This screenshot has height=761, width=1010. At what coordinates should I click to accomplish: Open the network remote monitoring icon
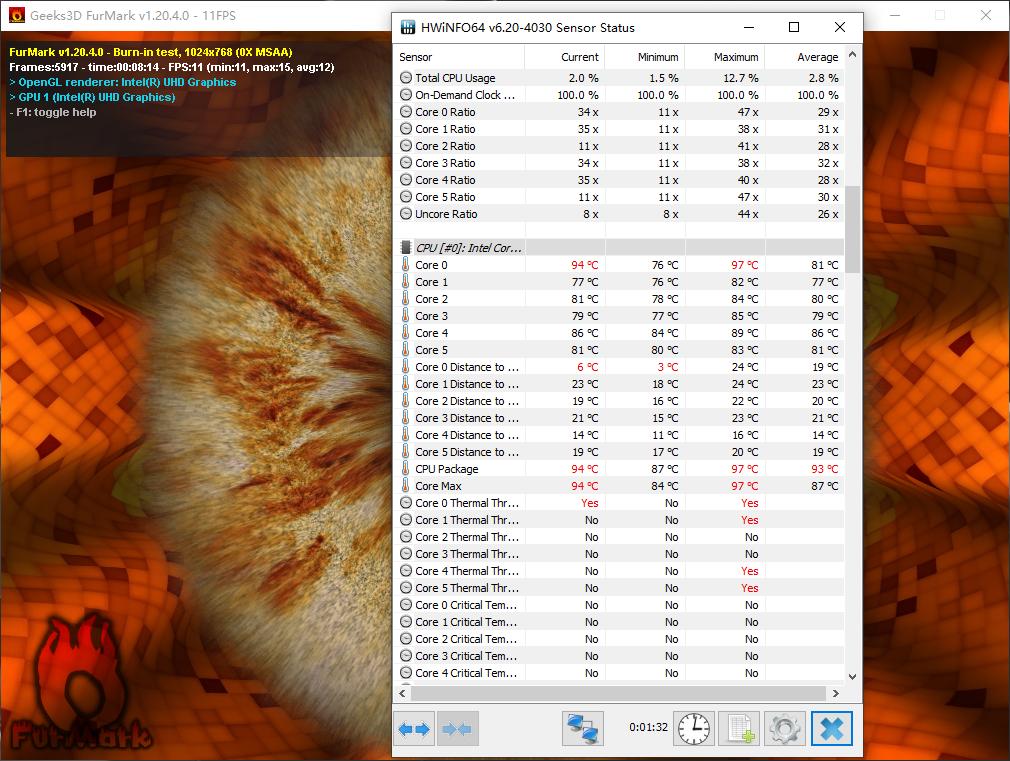(x=582, y=729)
